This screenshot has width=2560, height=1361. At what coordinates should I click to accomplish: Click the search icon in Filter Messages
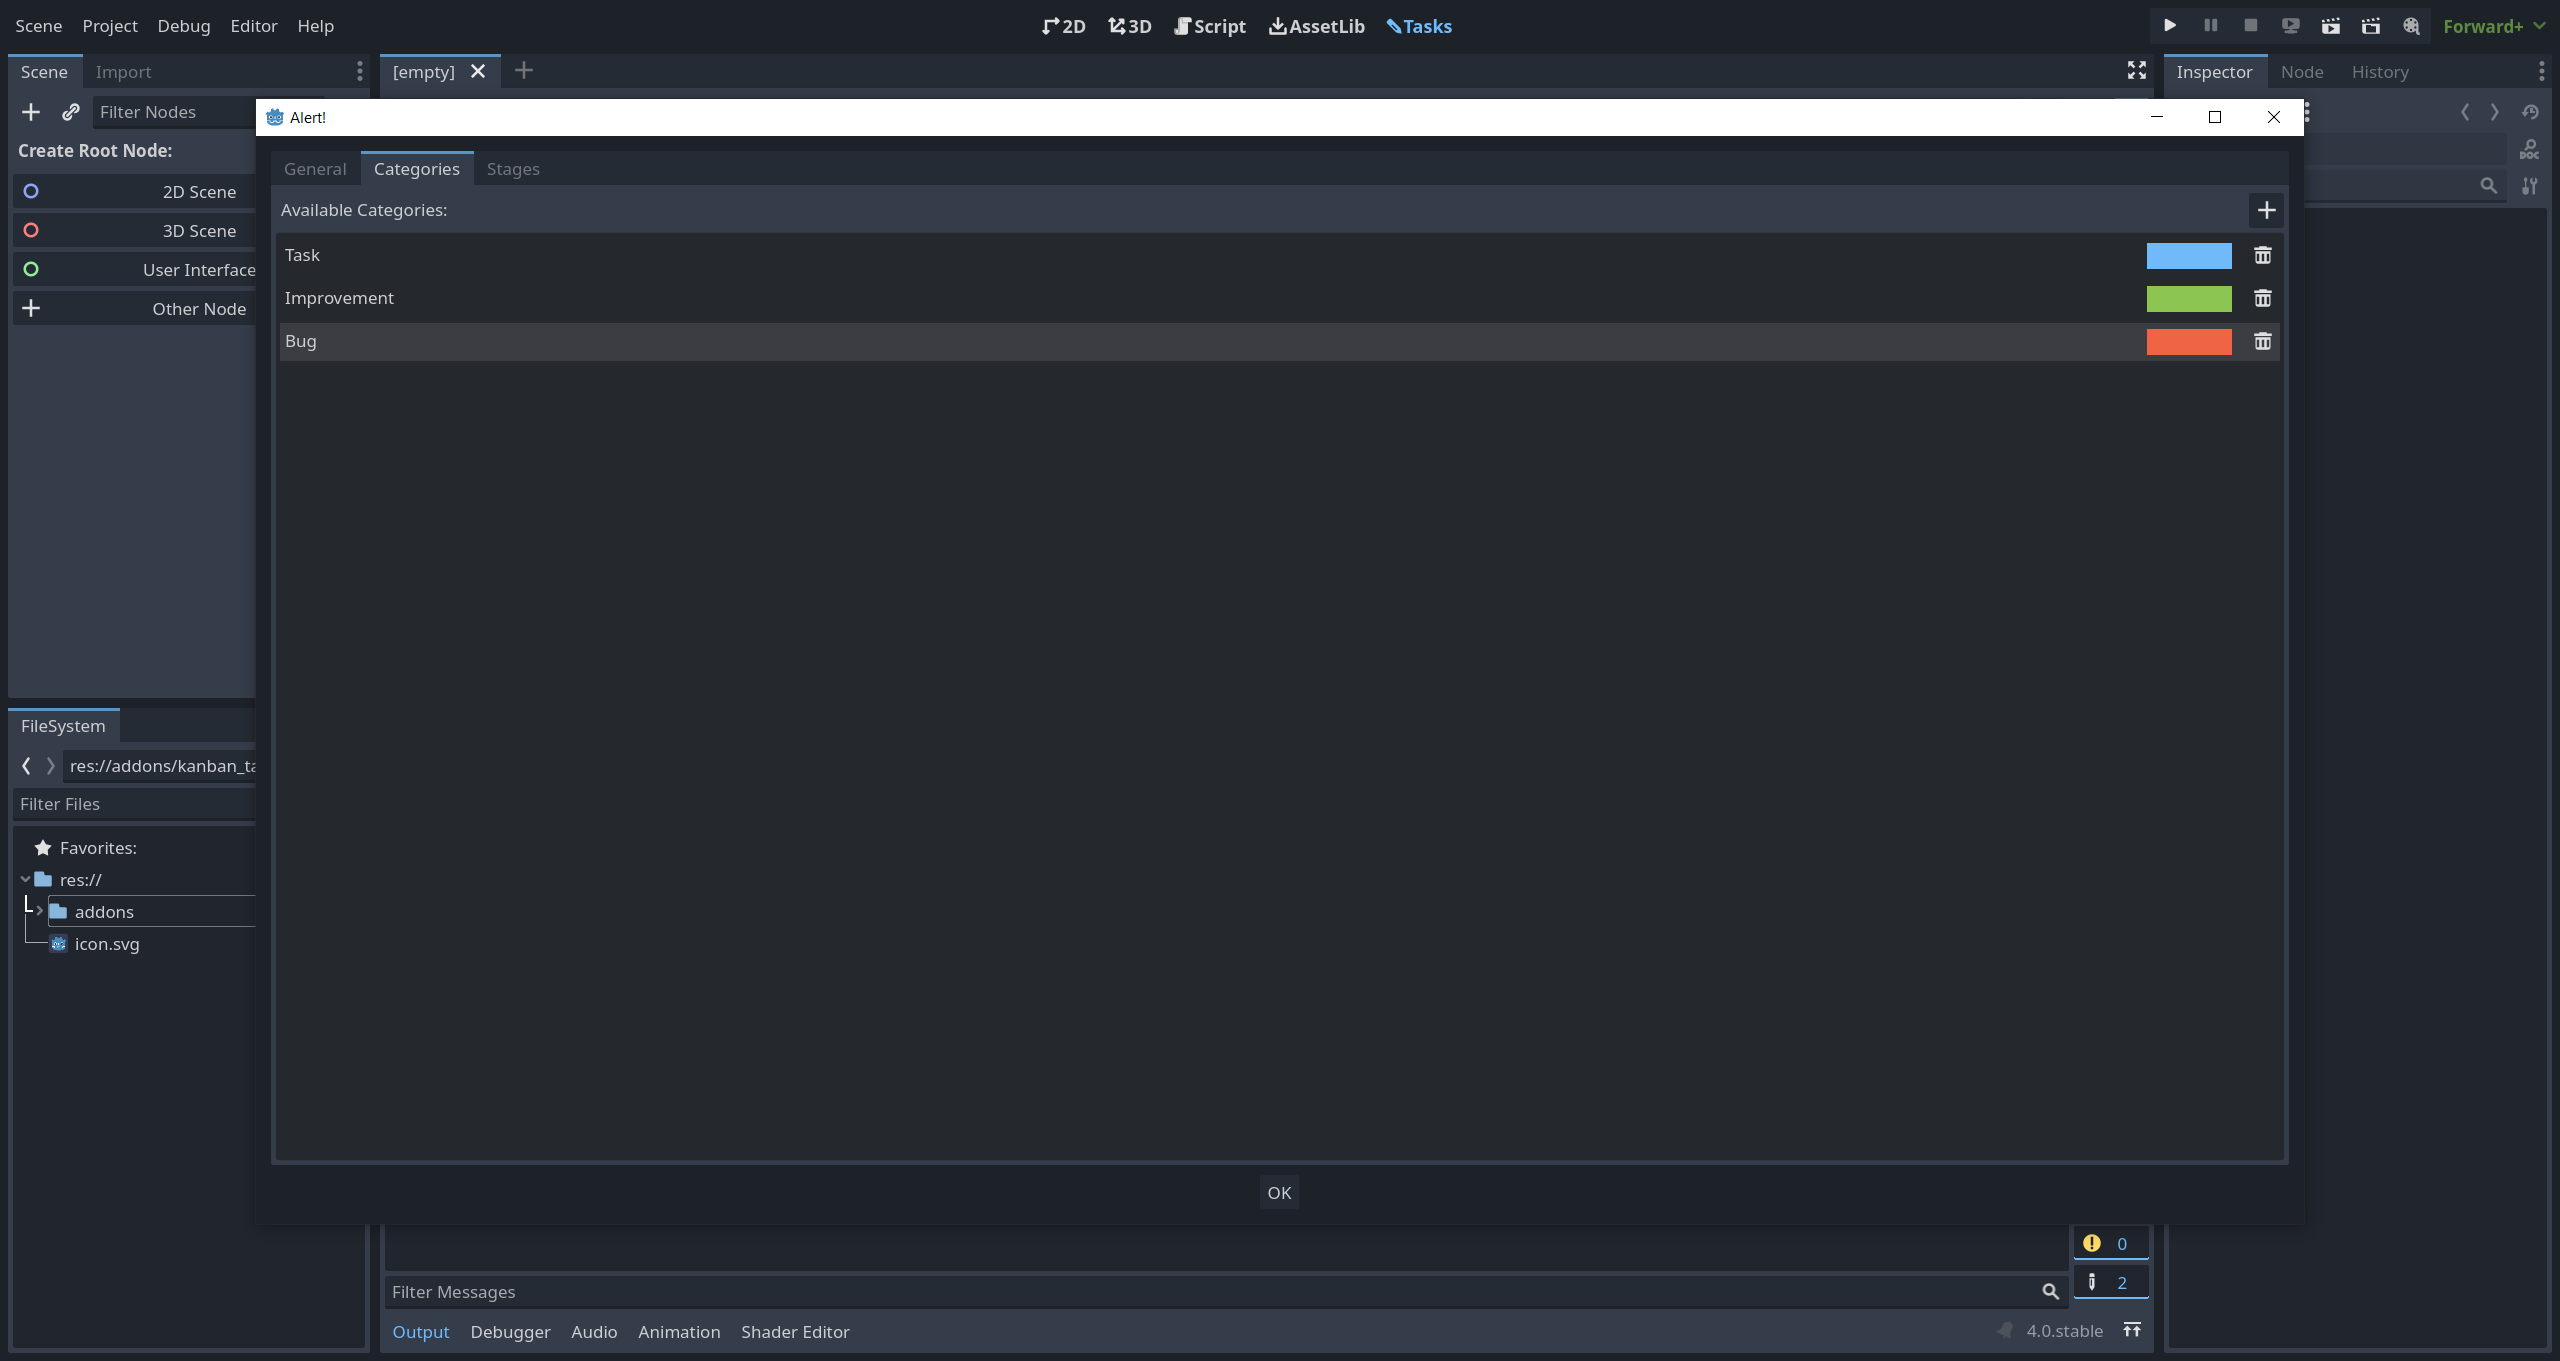pos(2050,1292)
